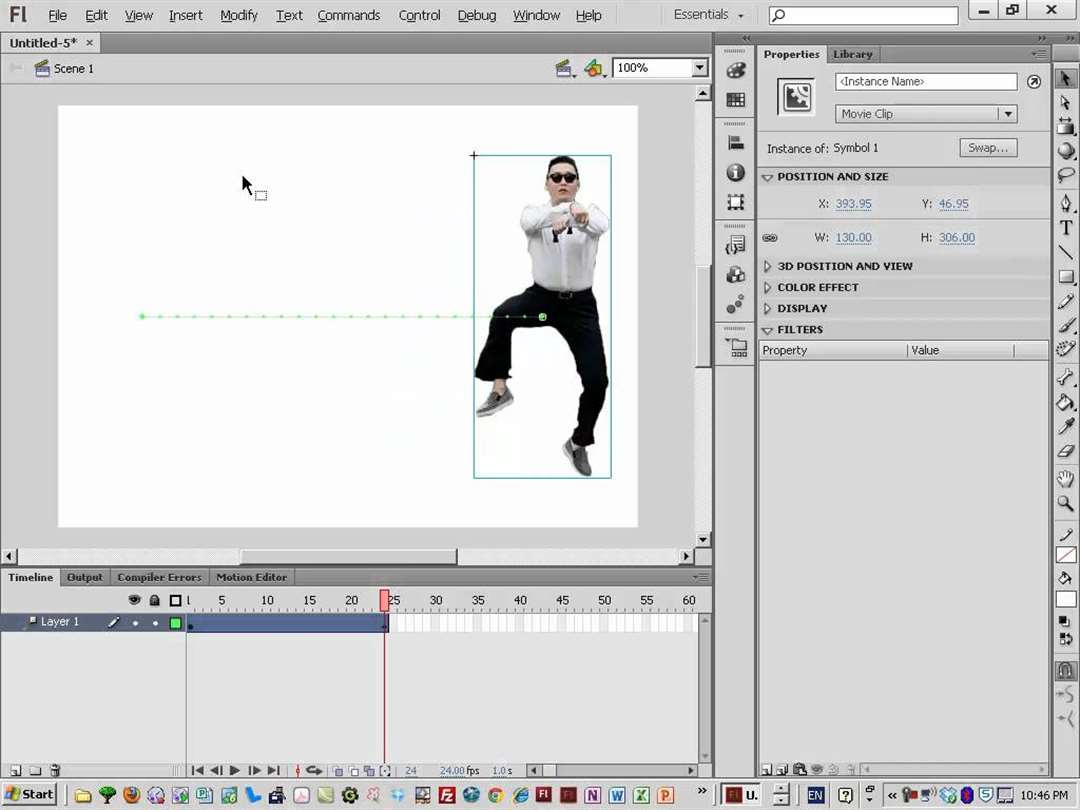This screenshot has width=1080, height=810.
Task: Click the Swap... button
Action: [x=988, y=148]
